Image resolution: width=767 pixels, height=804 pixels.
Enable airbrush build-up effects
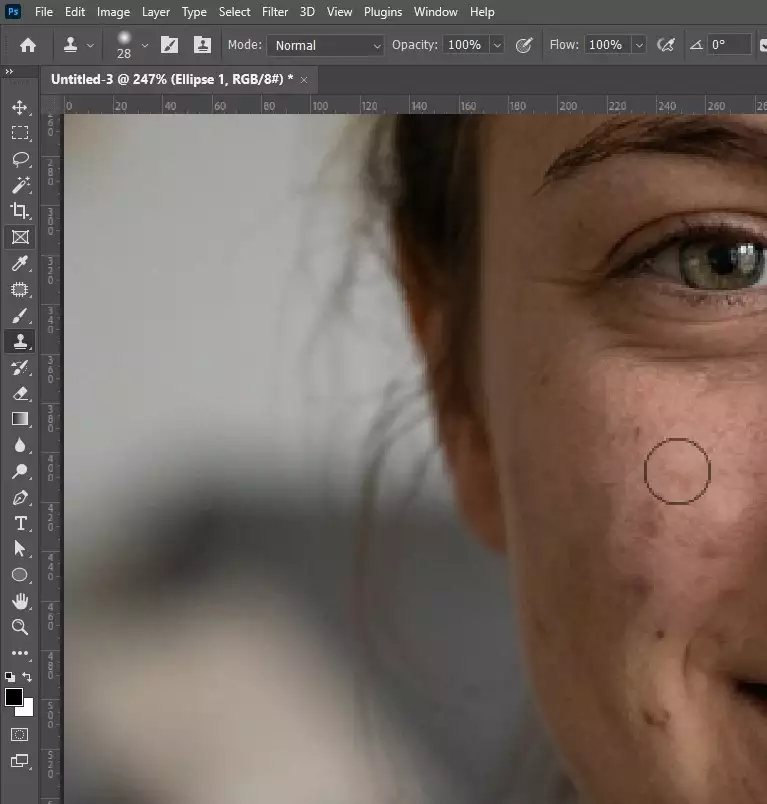pos(665,45)
